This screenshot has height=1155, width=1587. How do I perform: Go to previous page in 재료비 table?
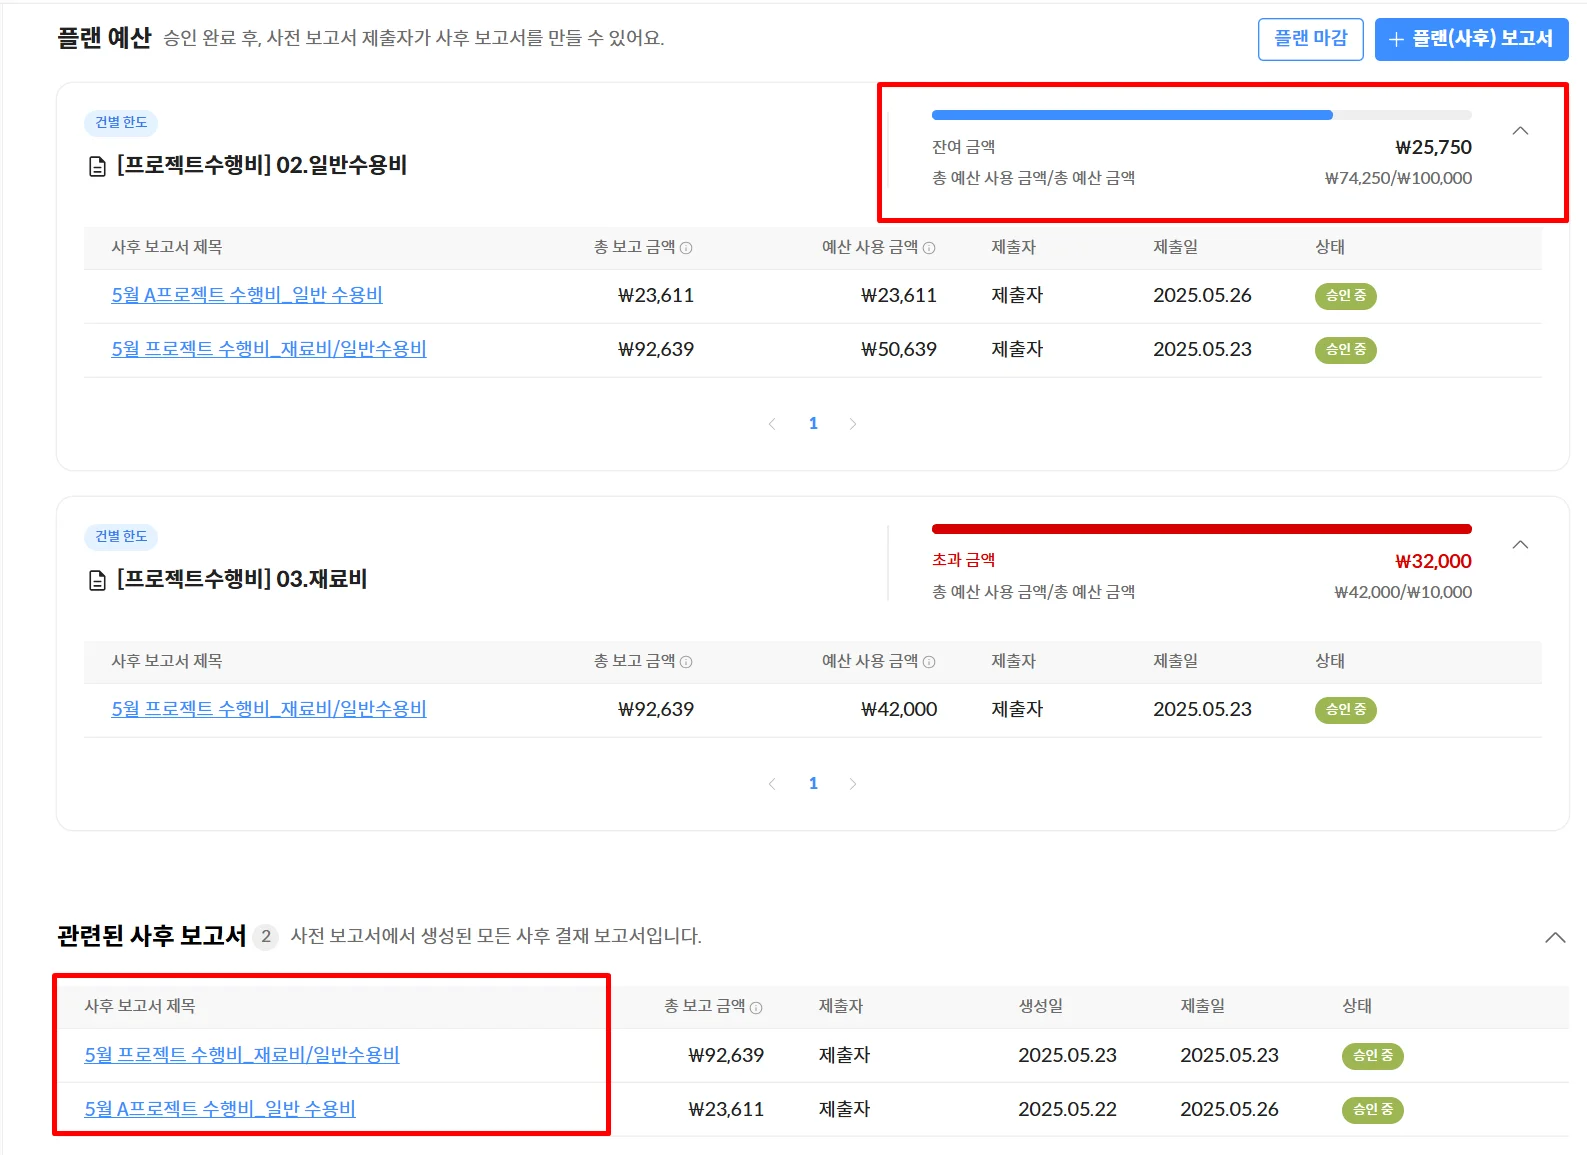pos(772,784)
